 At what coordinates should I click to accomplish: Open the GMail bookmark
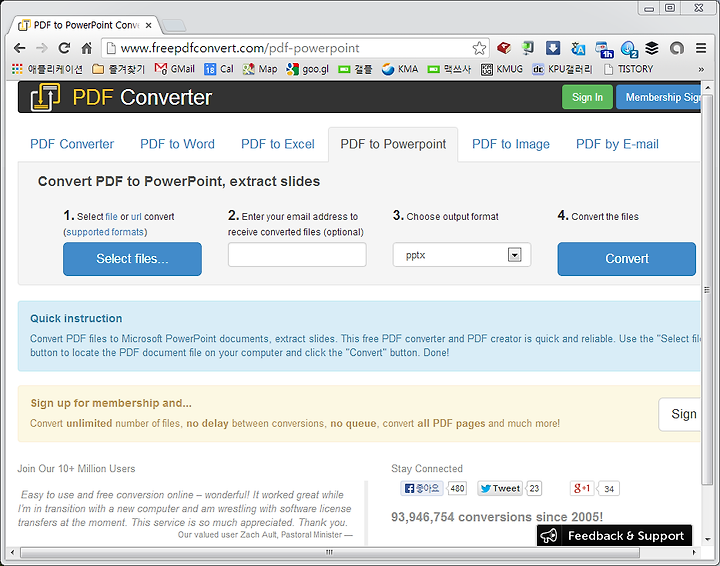coord(174,69)
